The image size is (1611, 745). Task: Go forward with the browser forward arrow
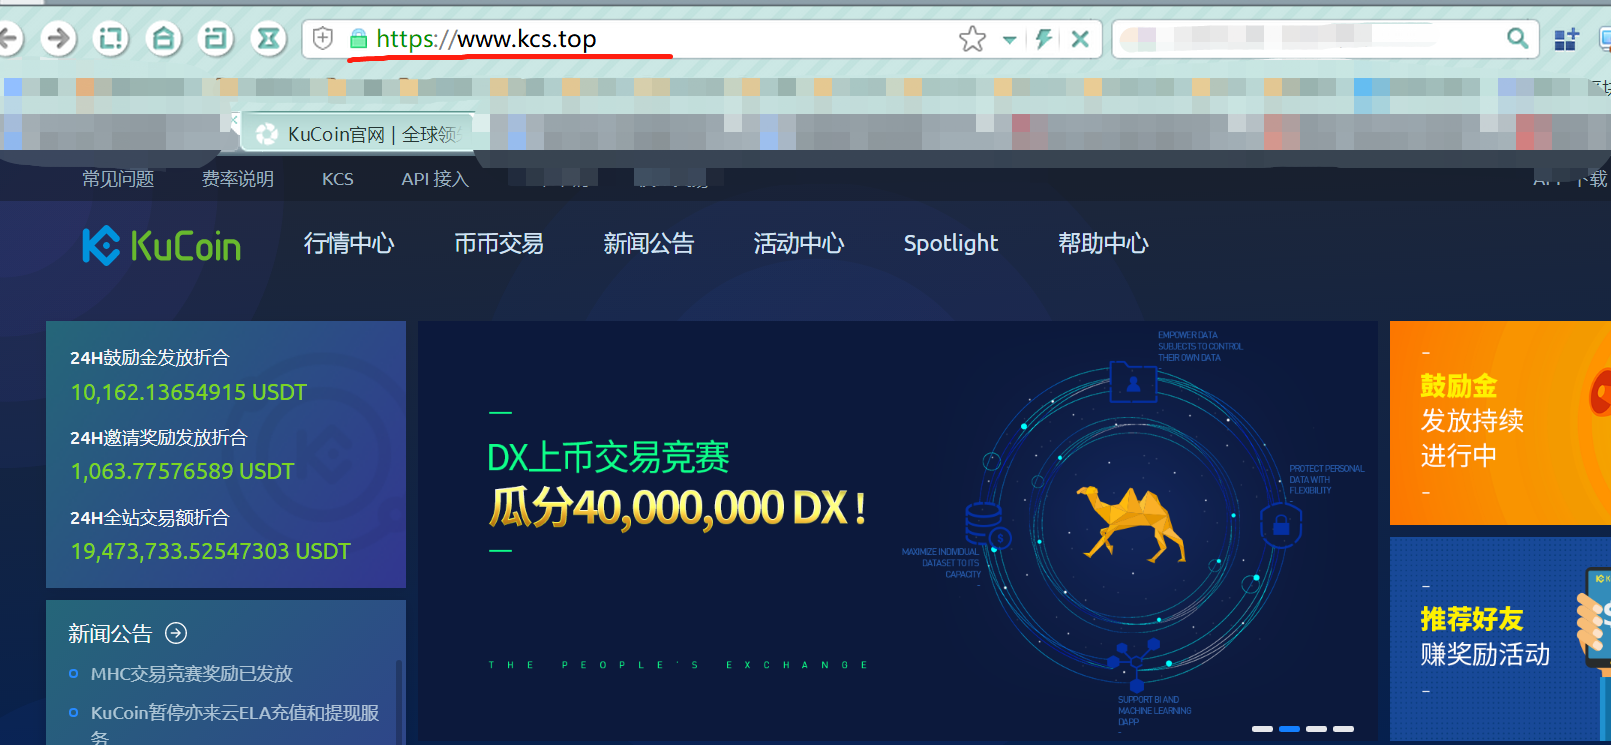tap(59, 39)
